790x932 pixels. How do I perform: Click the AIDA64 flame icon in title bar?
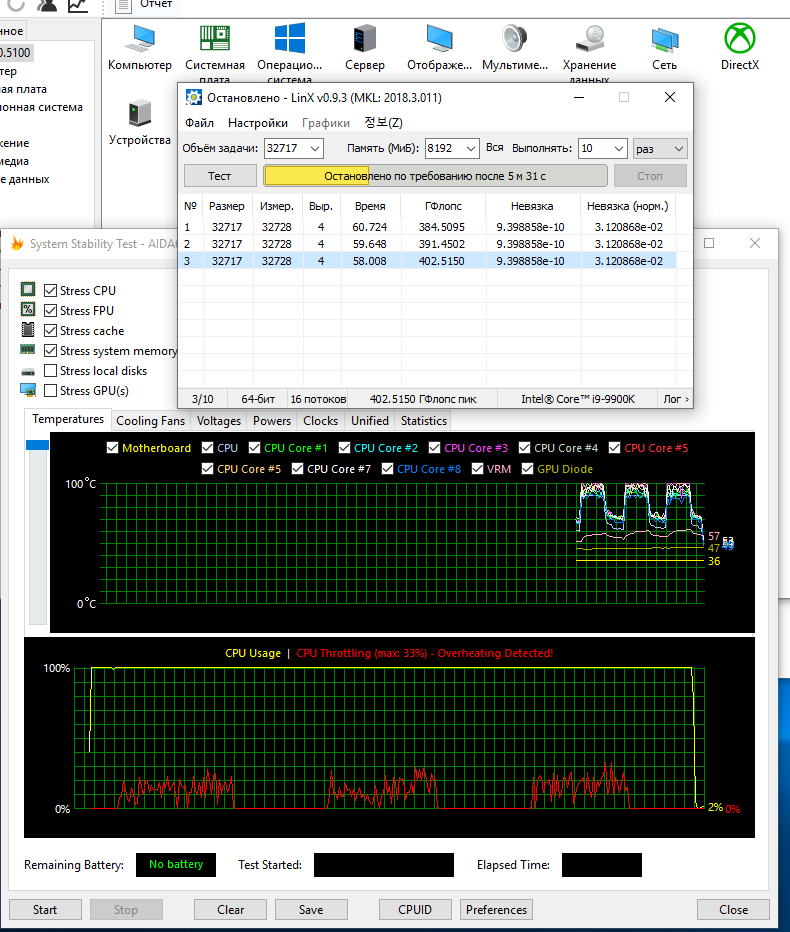tap(17, 244)
